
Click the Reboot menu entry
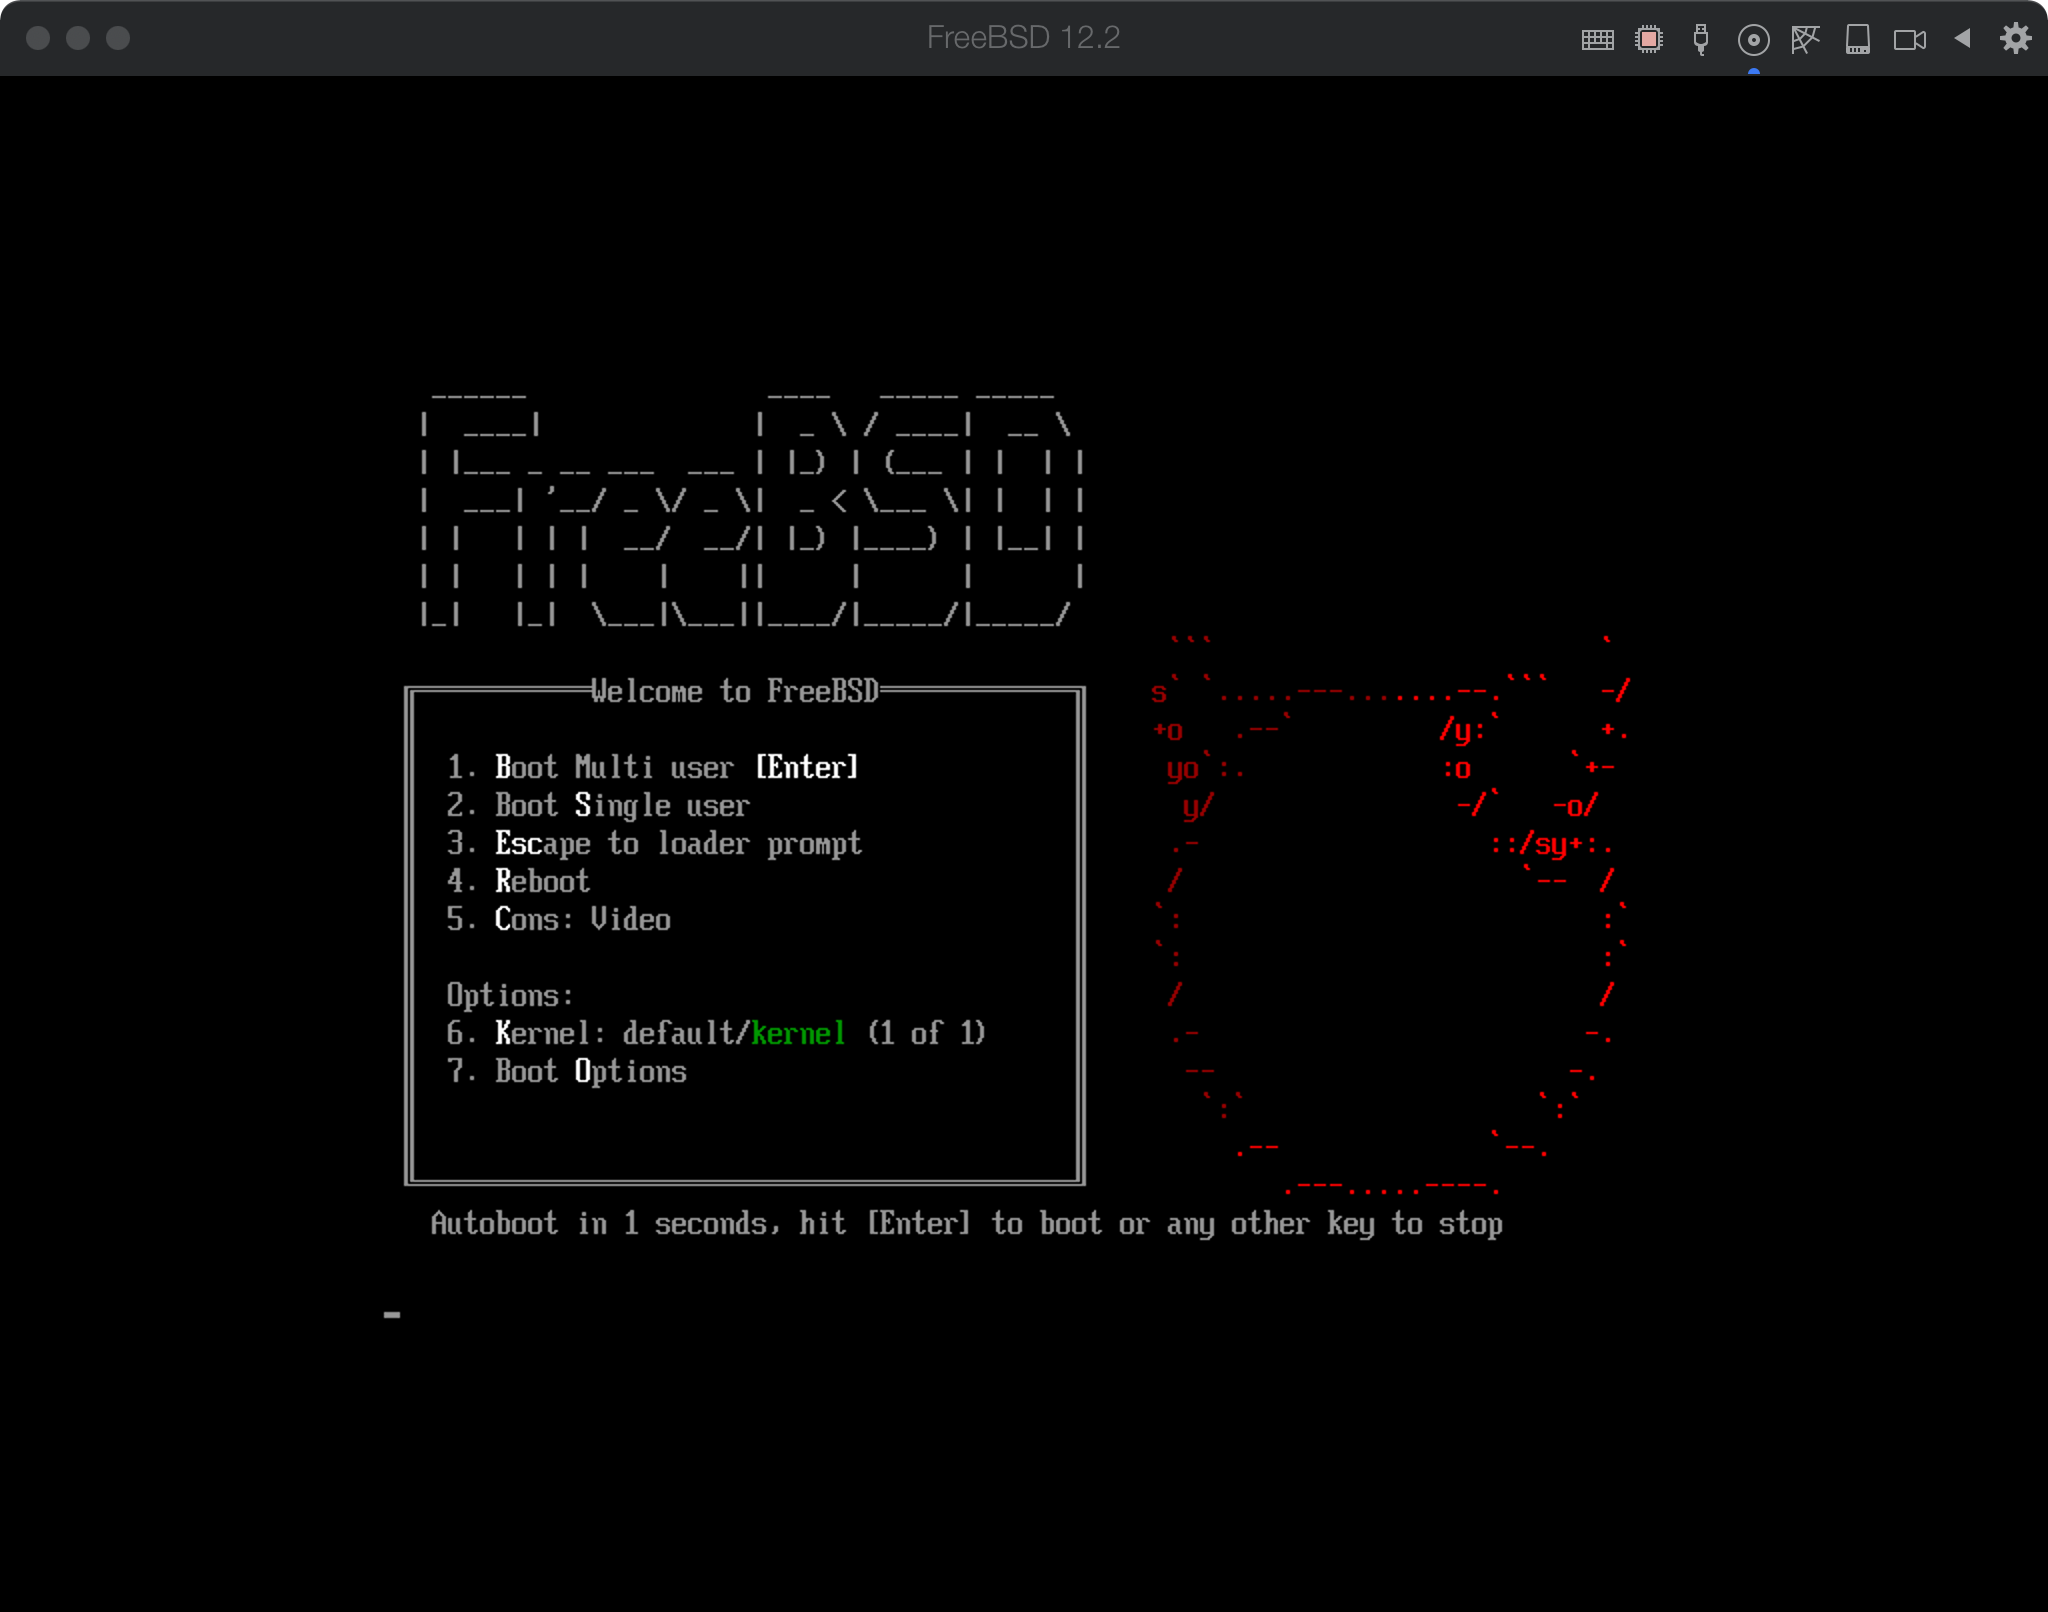point(518,881)
